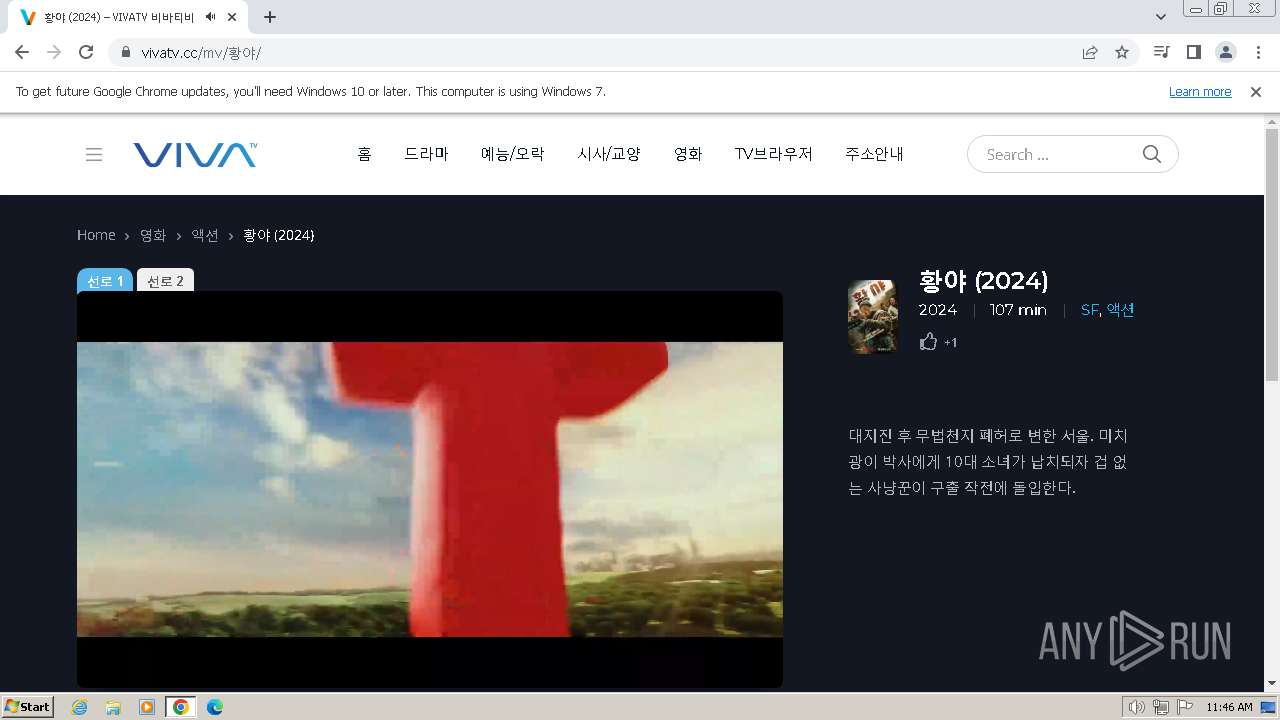Open the 액션 genre link beside SF
This screenshot has height=720, width=1280.
pos(1120,310)
